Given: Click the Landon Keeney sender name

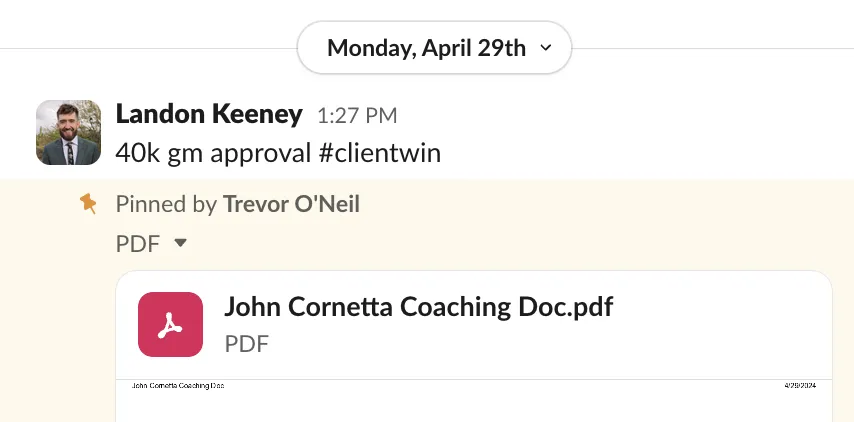Looking at the screenshot, I should (209, 114).
